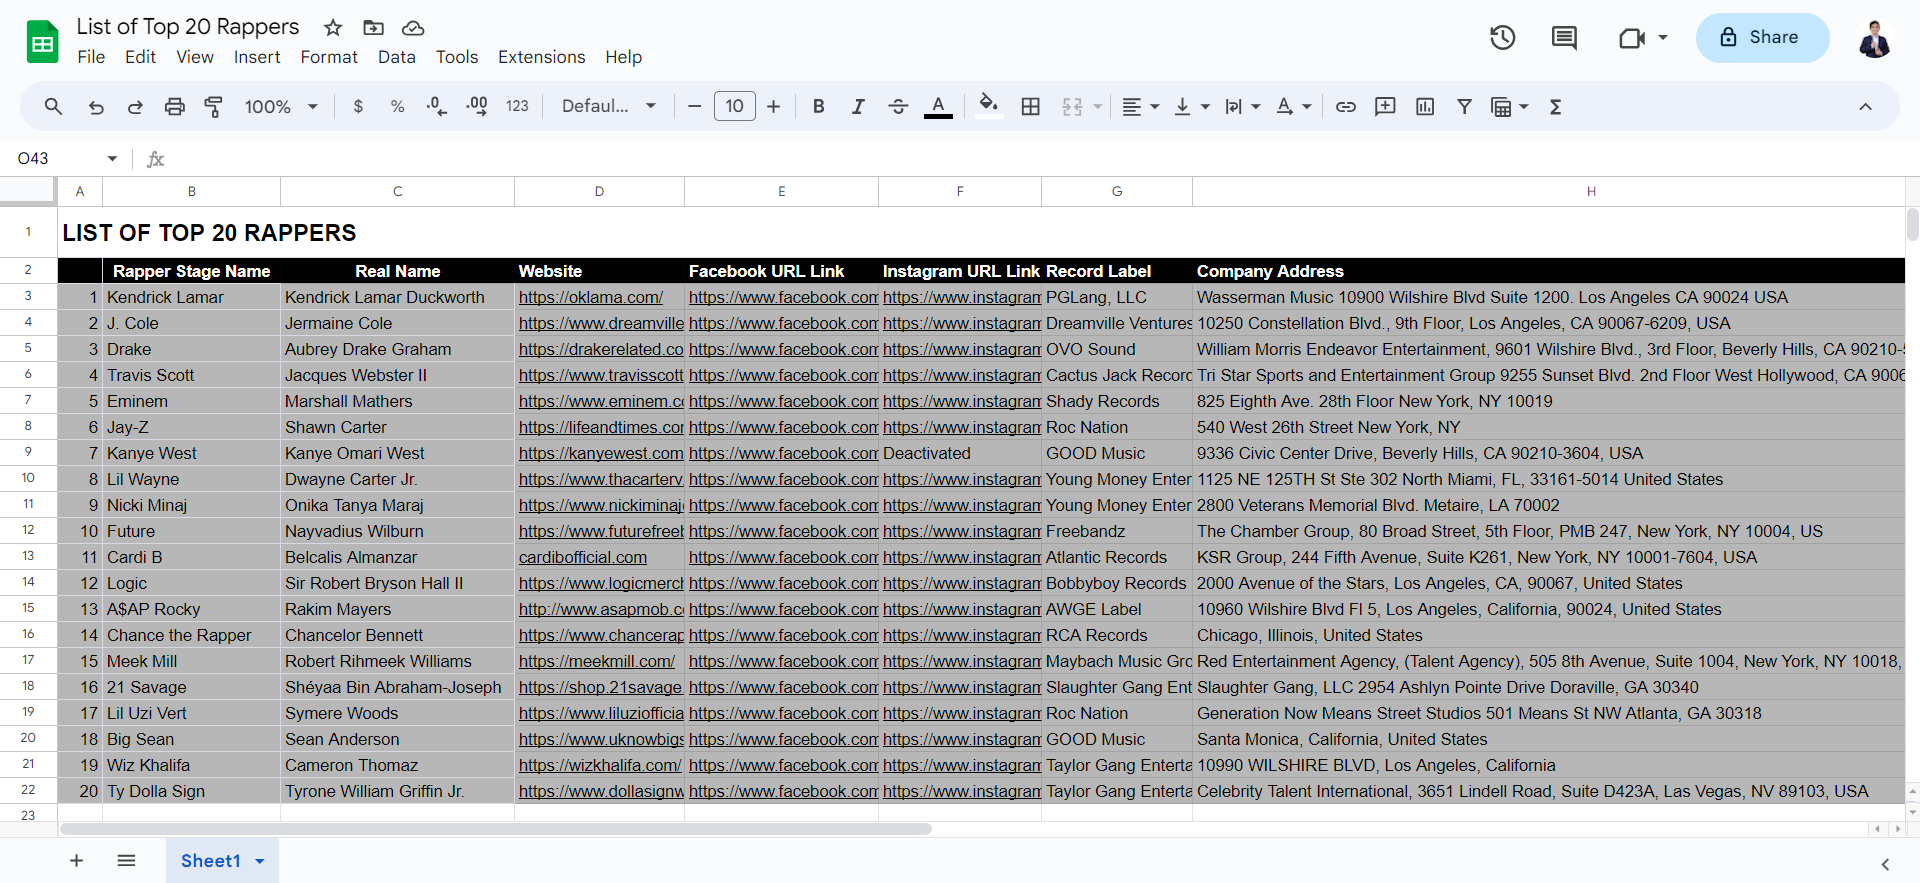Open the comments panel icon
Viewport: 1920px width, 883px height.
[x=1564, y=38]
